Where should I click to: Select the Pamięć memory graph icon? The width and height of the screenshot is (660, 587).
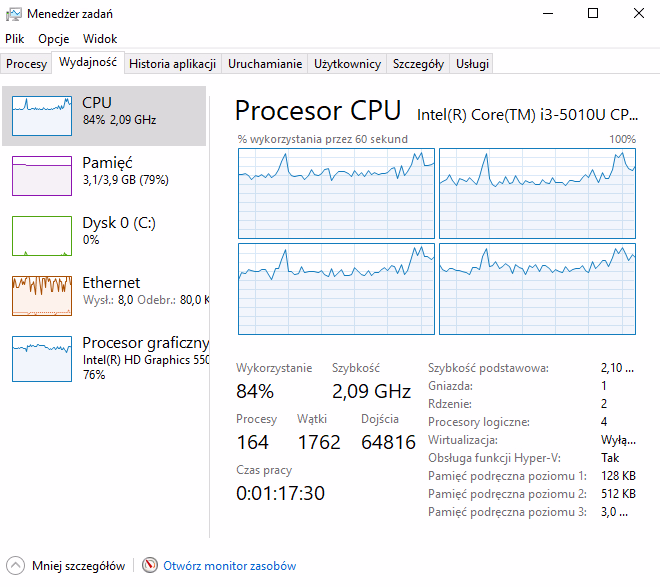pos(41,175)
